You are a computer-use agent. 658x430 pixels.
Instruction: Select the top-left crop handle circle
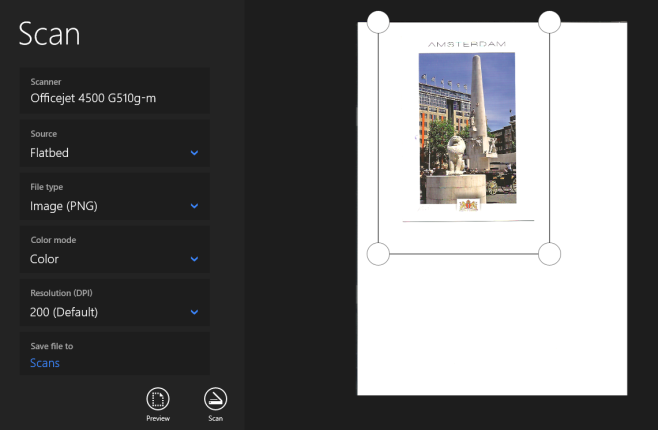pyautogui.click(x=378, y=21)
